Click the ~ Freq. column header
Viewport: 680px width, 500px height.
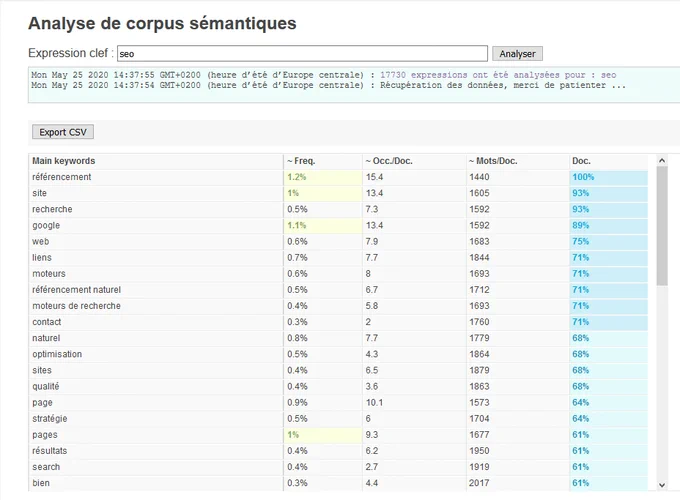[x=323, y=161]
